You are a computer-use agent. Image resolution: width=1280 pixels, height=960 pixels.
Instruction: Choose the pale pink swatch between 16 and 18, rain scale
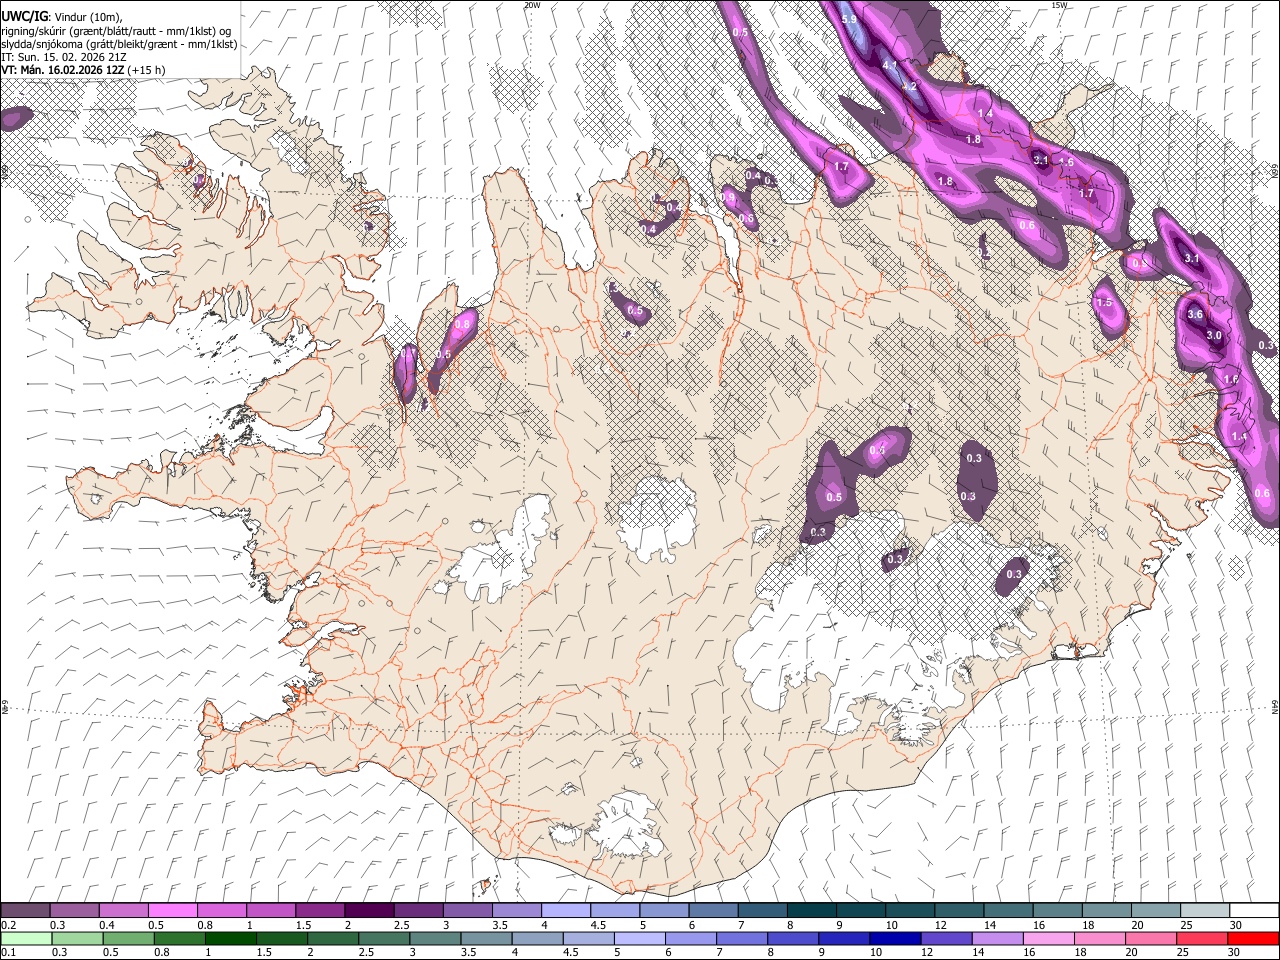pos(1048,938)
